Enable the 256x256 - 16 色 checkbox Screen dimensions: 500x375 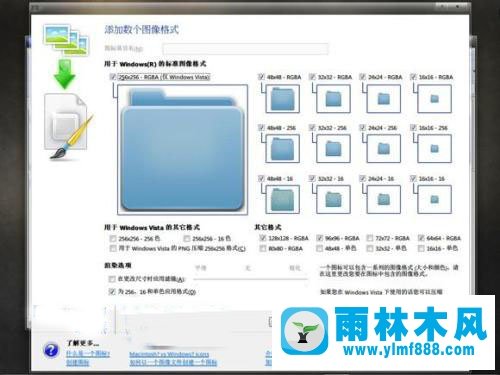(187, 239)
